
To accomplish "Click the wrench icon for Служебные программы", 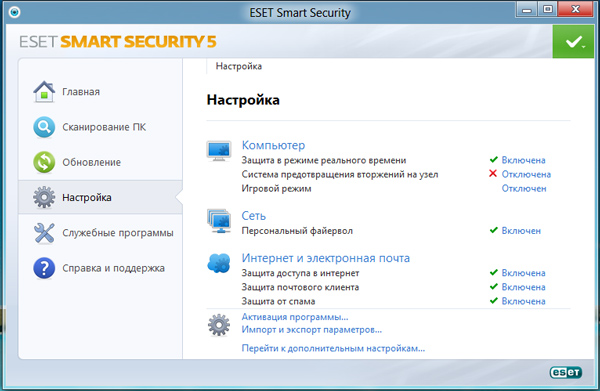I will [x=44, y=233].
